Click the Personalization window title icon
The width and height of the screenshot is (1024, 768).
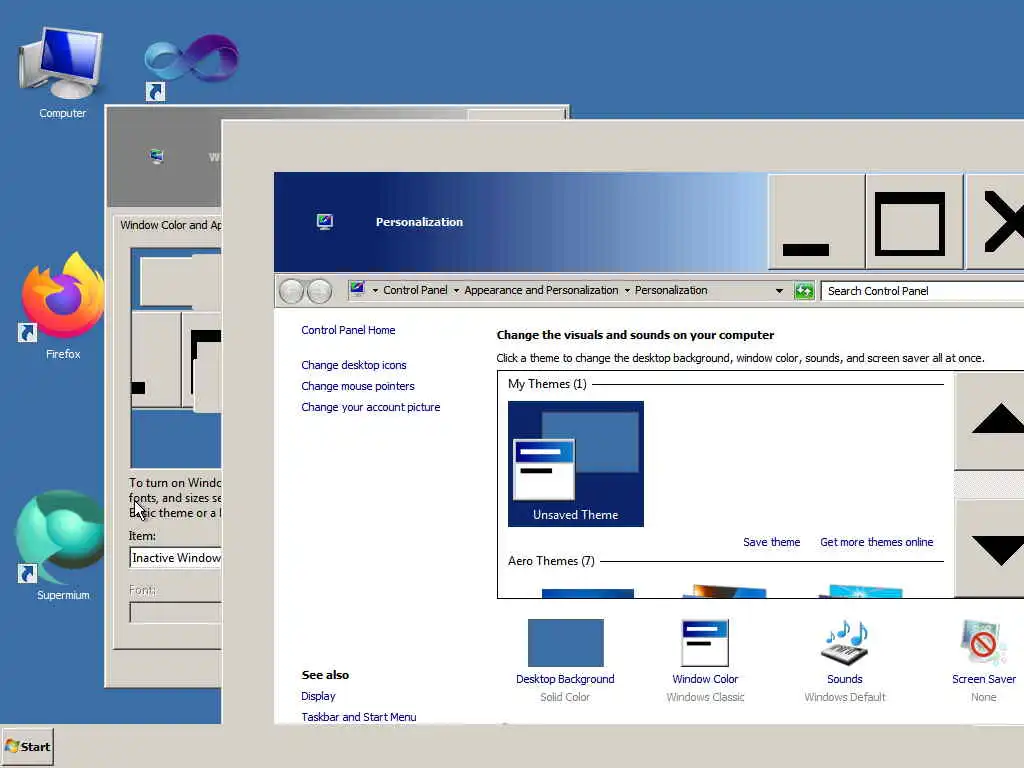[325, 222]
